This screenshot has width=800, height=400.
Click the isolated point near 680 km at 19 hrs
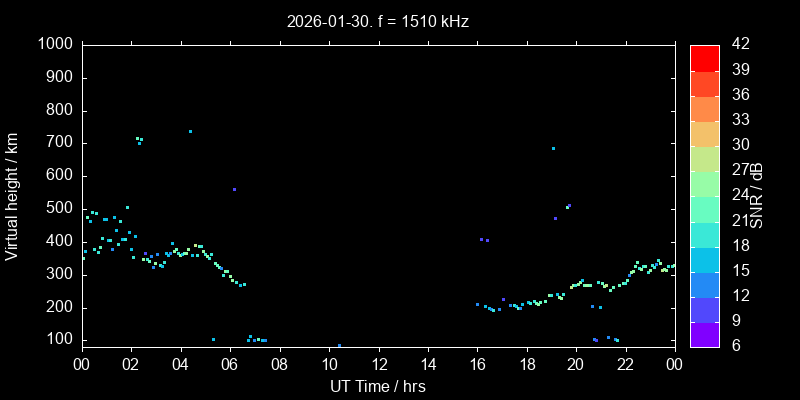point(553,148)
